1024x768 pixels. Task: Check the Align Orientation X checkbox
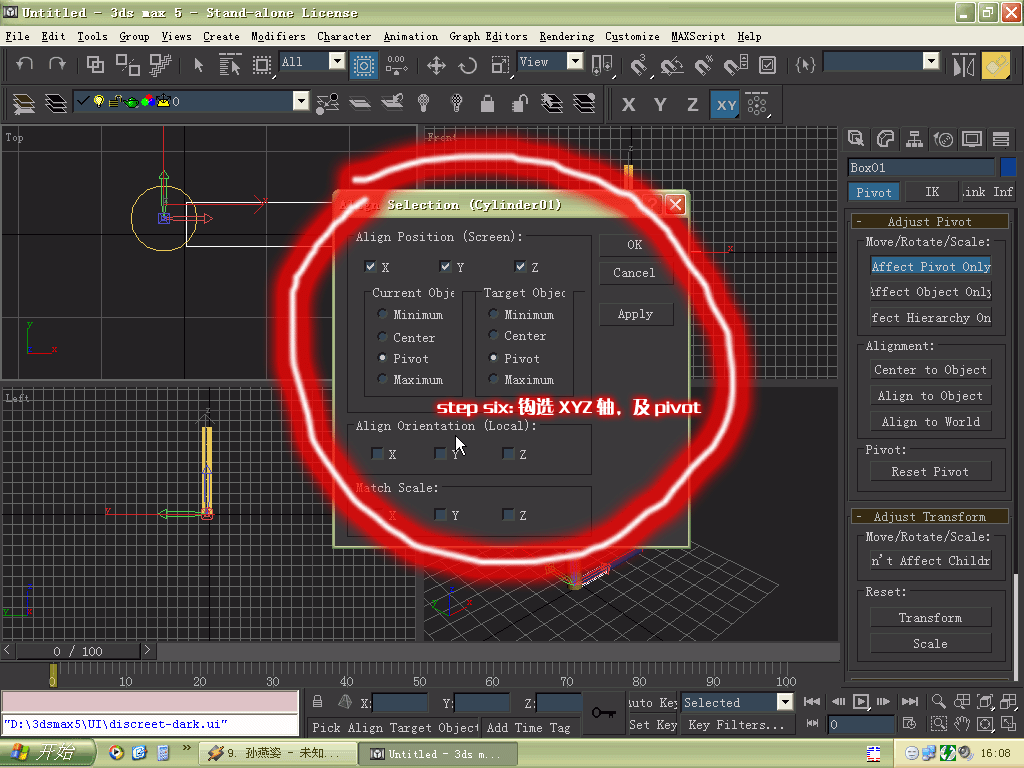point(377,453)
